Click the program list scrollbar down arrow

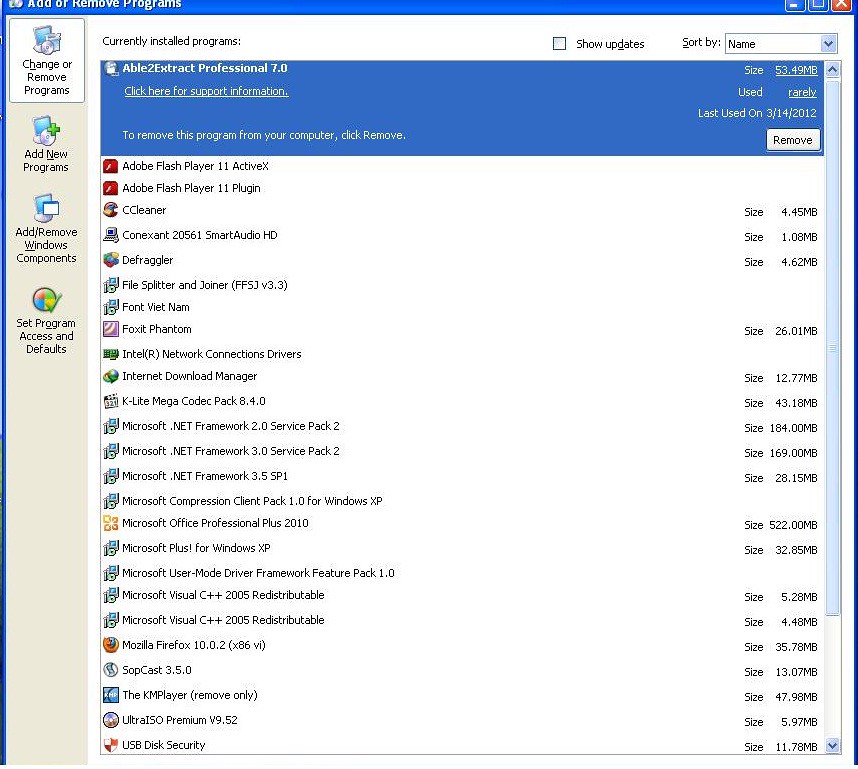[832, 745]
